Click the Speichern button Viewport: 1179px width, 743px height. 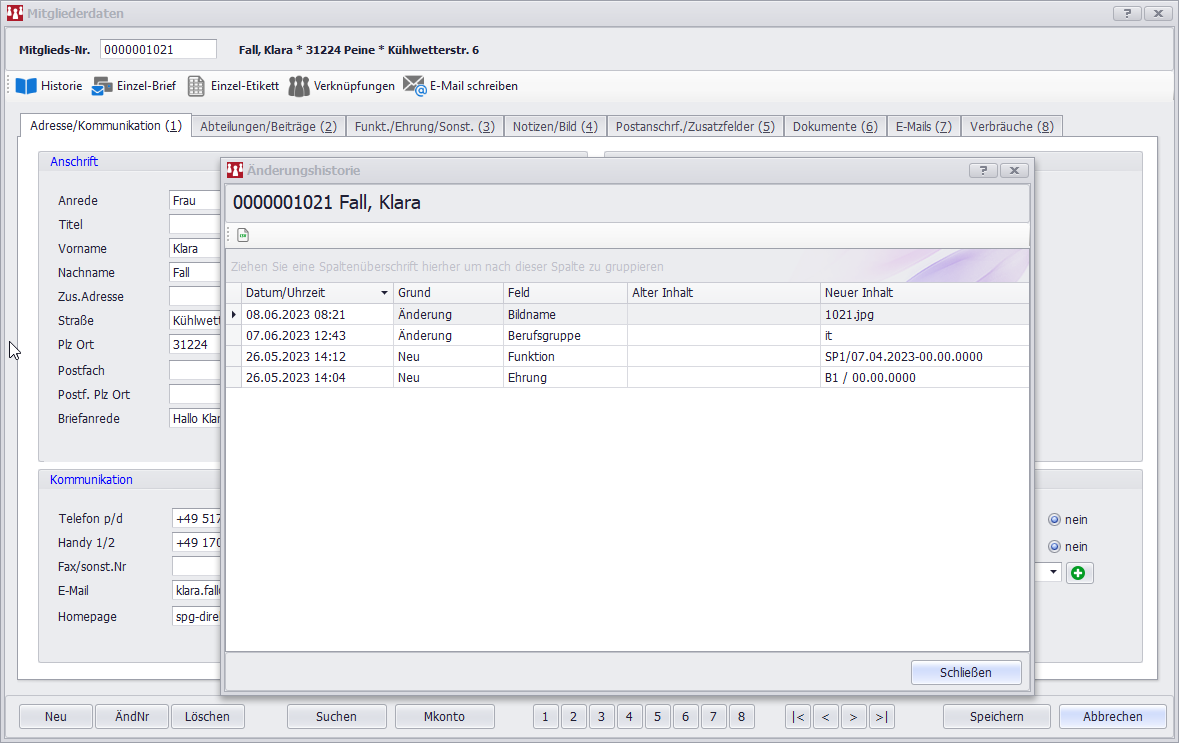996,716
